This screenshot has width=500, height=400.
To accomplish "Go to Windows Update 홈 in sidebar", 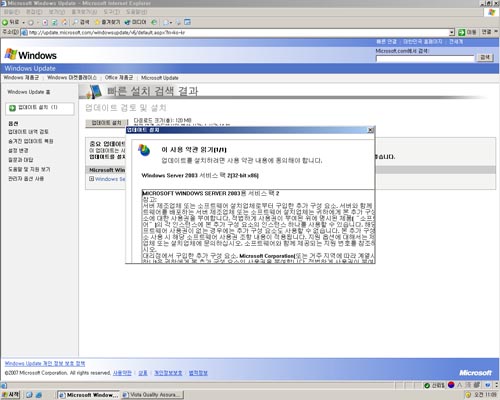I will [29, 92].
